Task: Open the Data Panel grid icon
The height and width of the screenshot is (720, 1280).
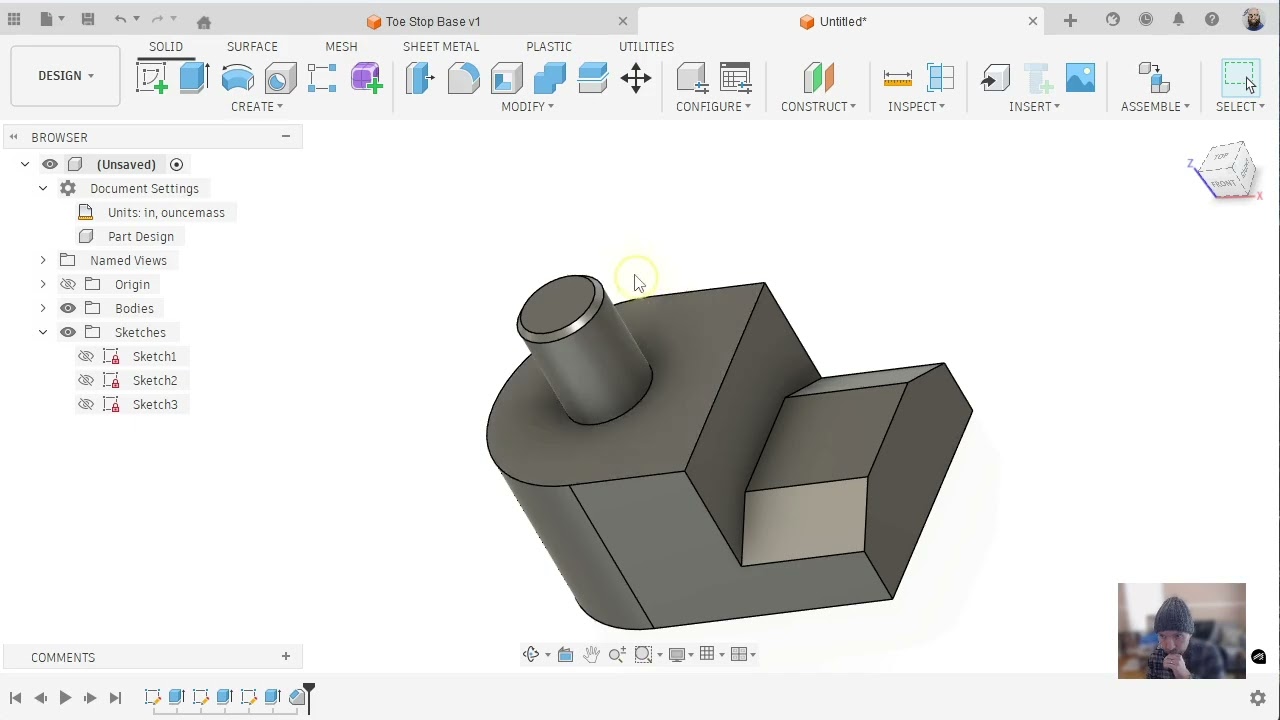Action: click(14, 20)
